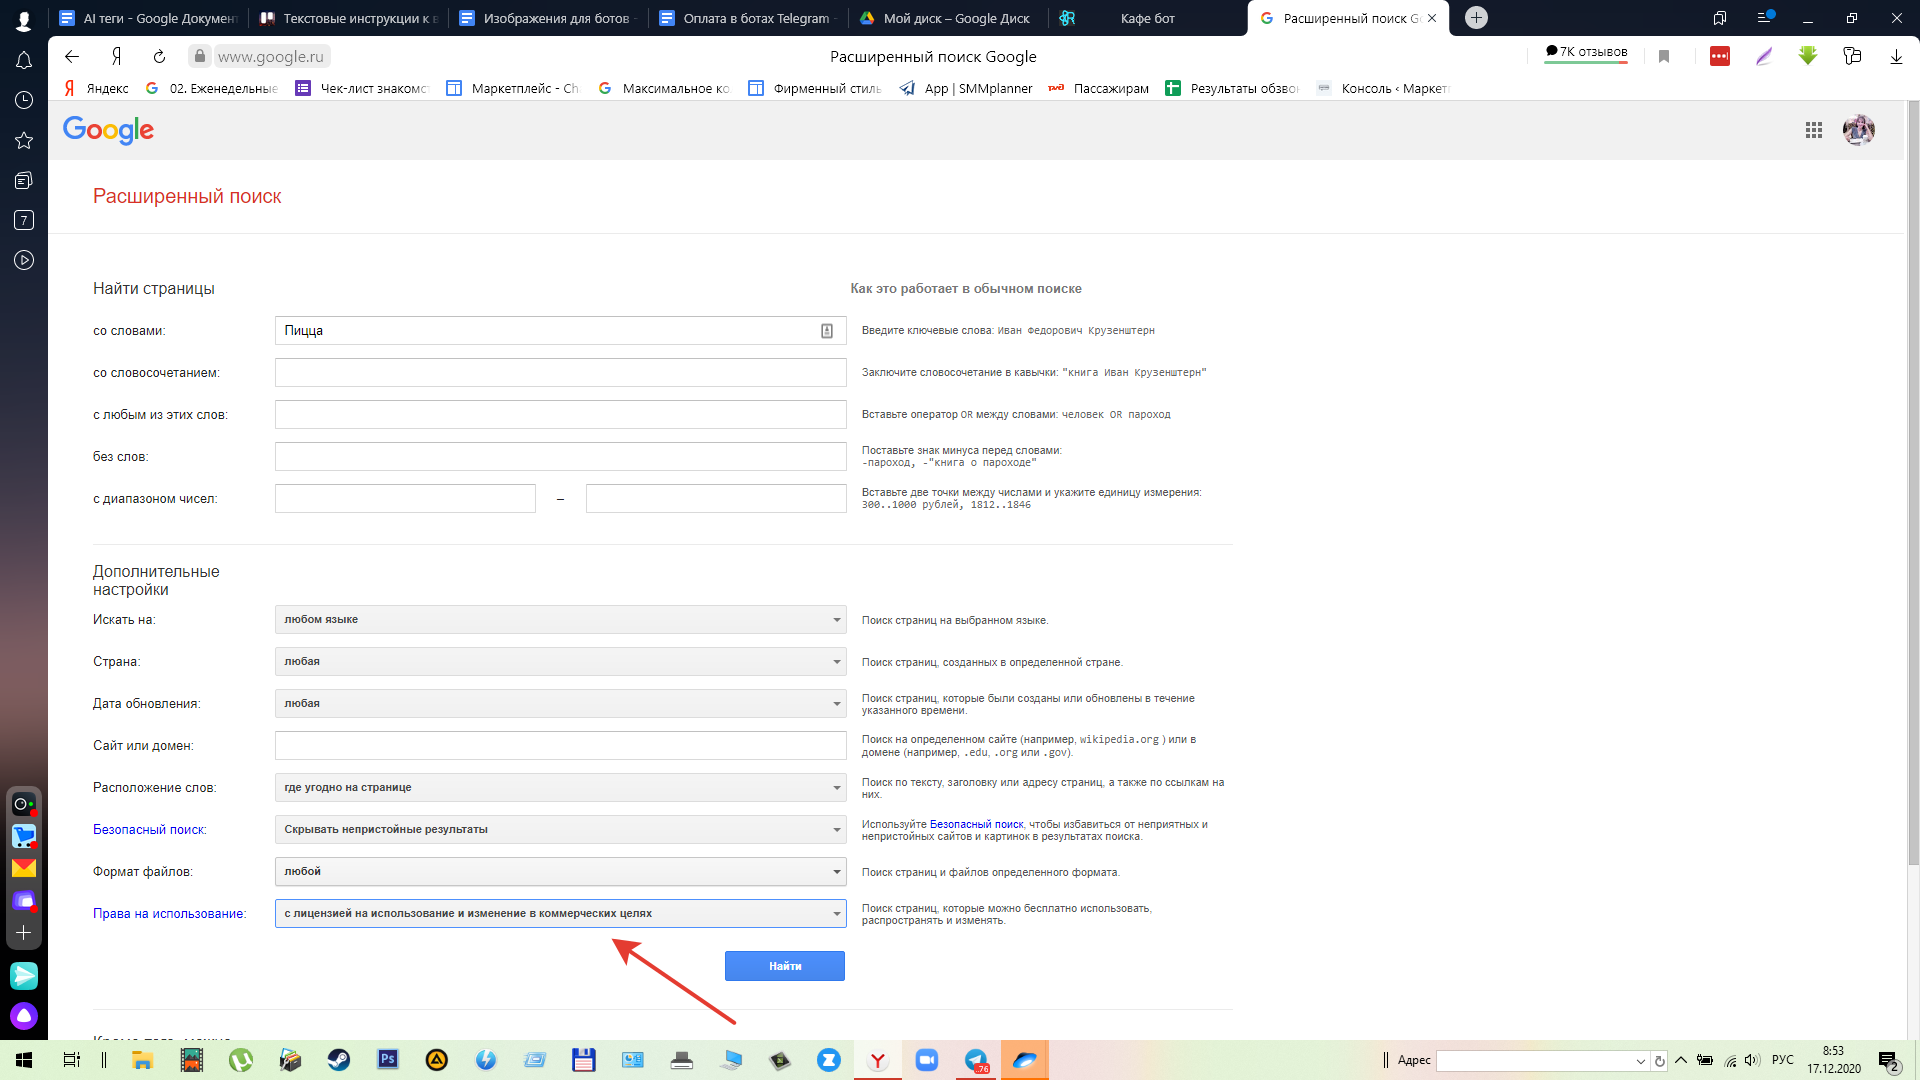Open the Telegram icon in the taskbar

[976, 1060]
